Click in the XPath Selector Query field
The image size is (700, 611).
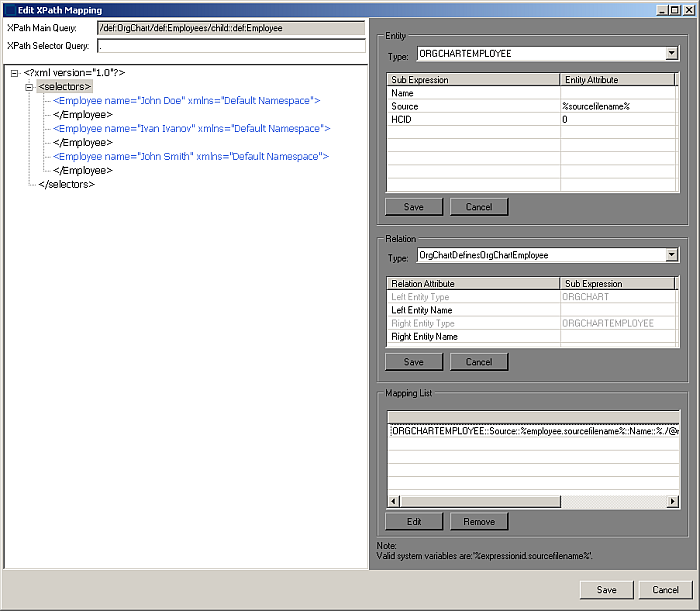click(230, 46)
